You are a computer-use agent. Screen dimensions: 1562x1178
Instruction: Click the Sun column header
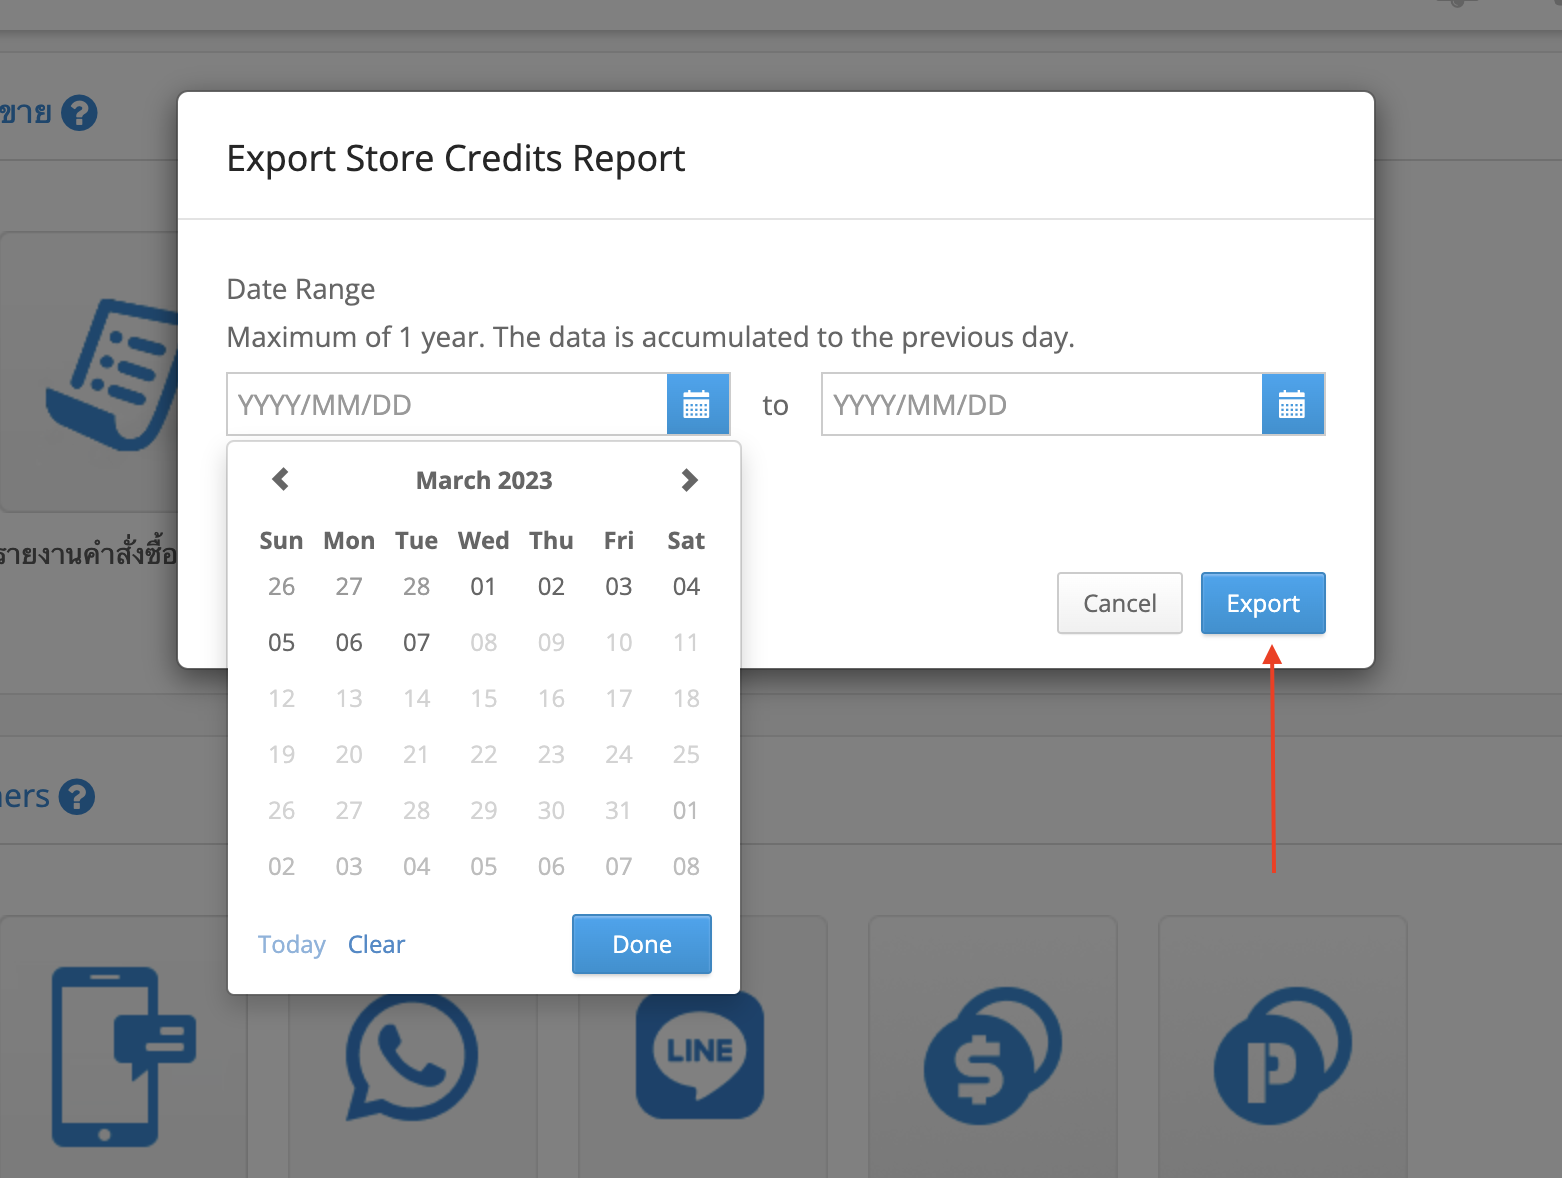click(281, 540)
